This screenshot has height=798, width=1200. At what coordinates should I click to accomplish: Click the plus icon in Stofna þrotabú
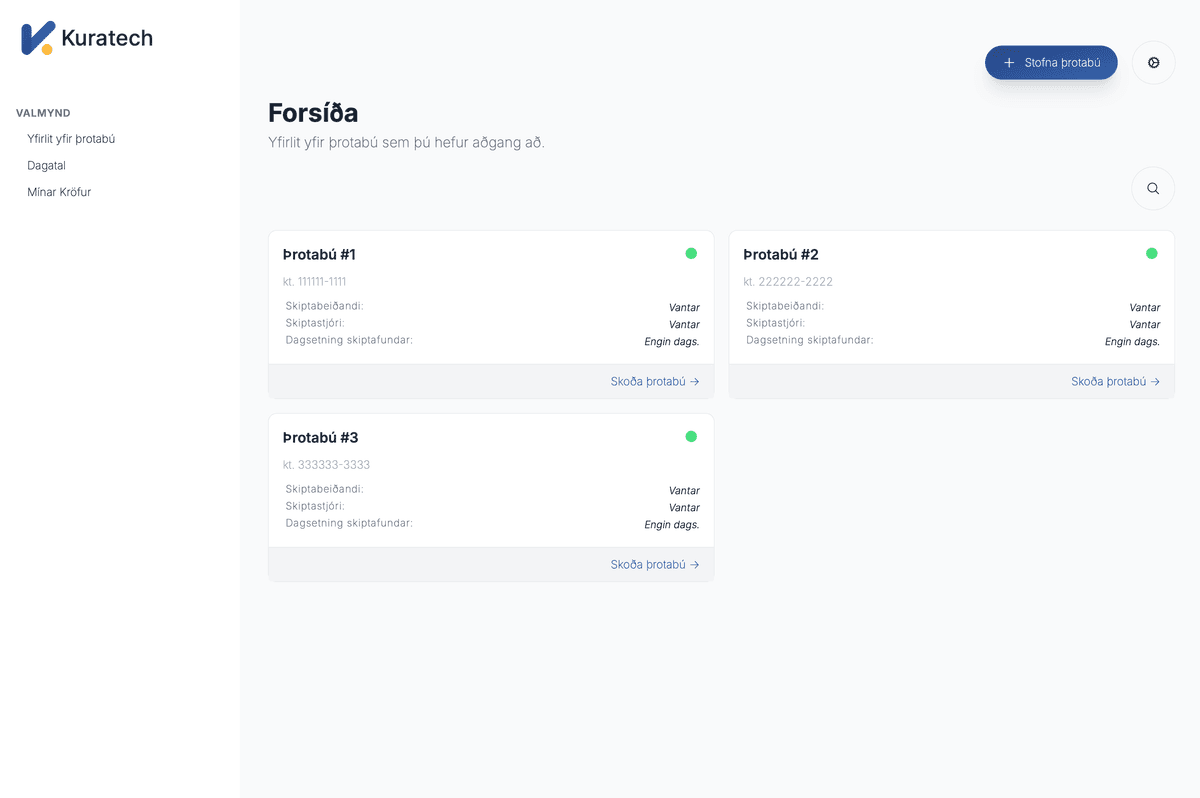[x=1009, y=63]
